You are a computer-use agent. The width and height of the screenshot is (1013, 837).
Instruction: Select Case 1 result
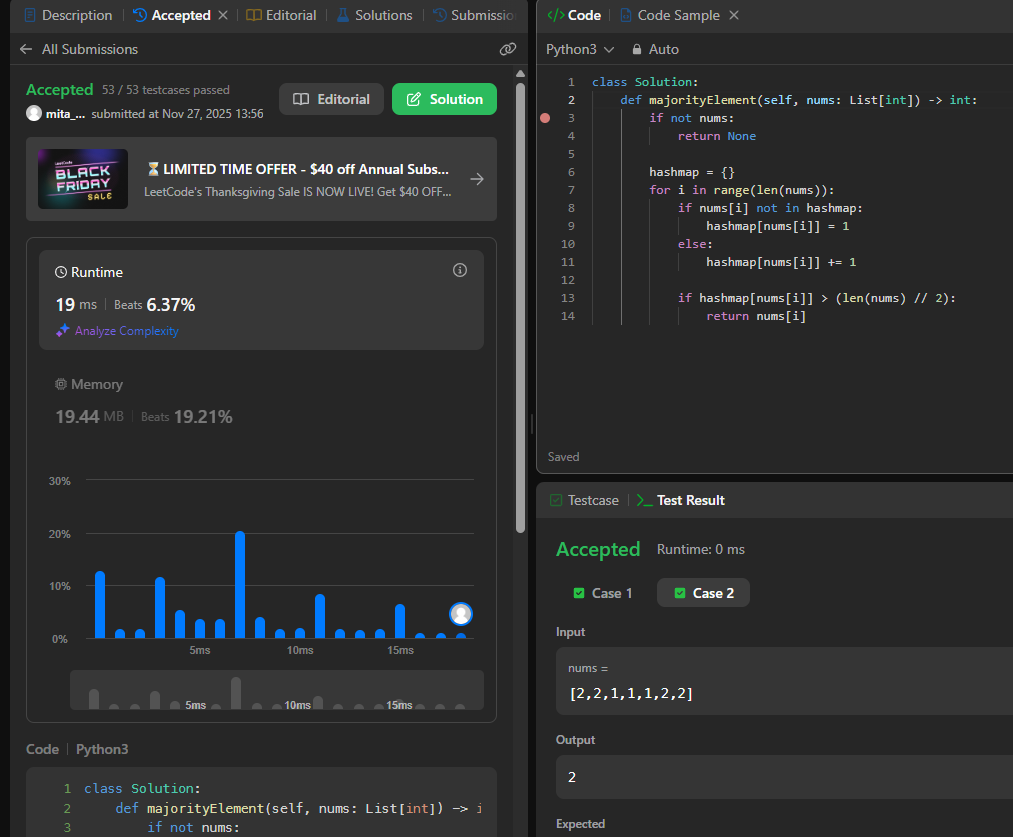[x=603, y=593]
